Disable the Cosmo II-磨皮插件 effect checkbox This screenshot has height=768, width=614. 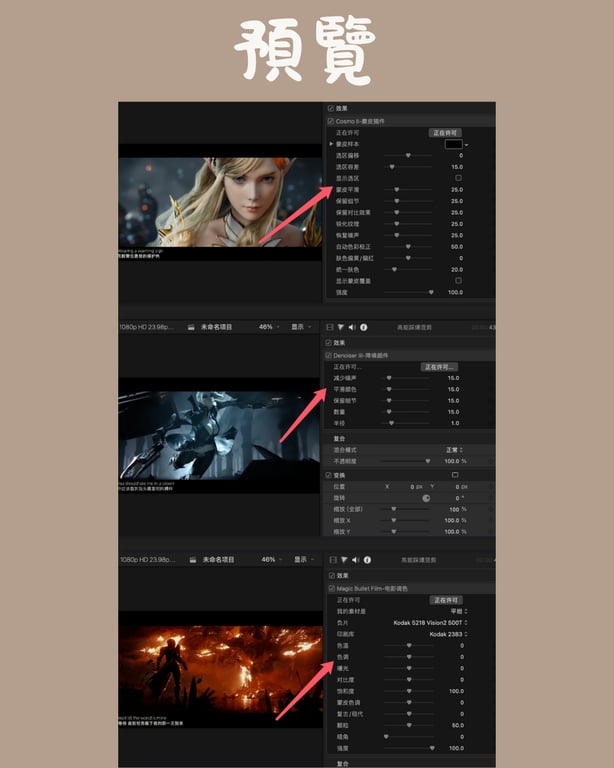pos(331,121)
